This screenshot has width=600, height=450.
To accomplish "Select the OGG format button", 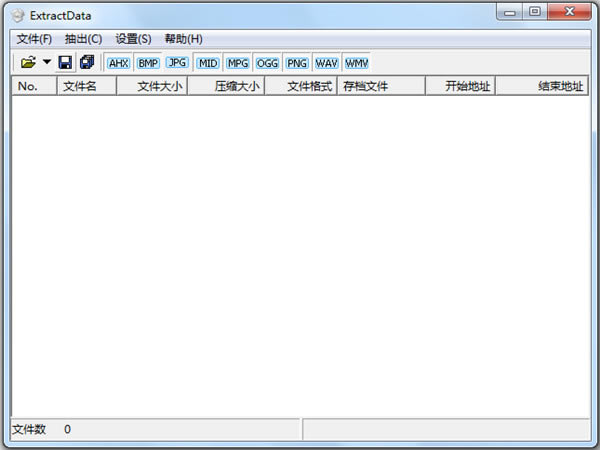I will click(268, 63).
